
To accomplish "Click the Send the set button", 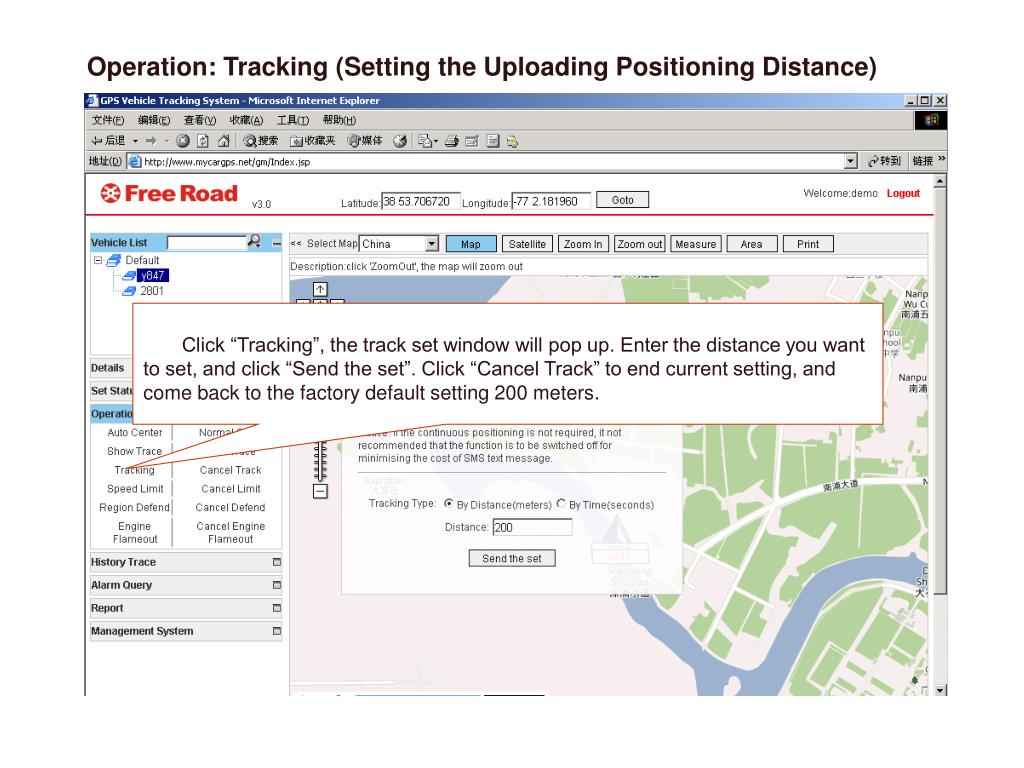I will (x=512, y=558).
